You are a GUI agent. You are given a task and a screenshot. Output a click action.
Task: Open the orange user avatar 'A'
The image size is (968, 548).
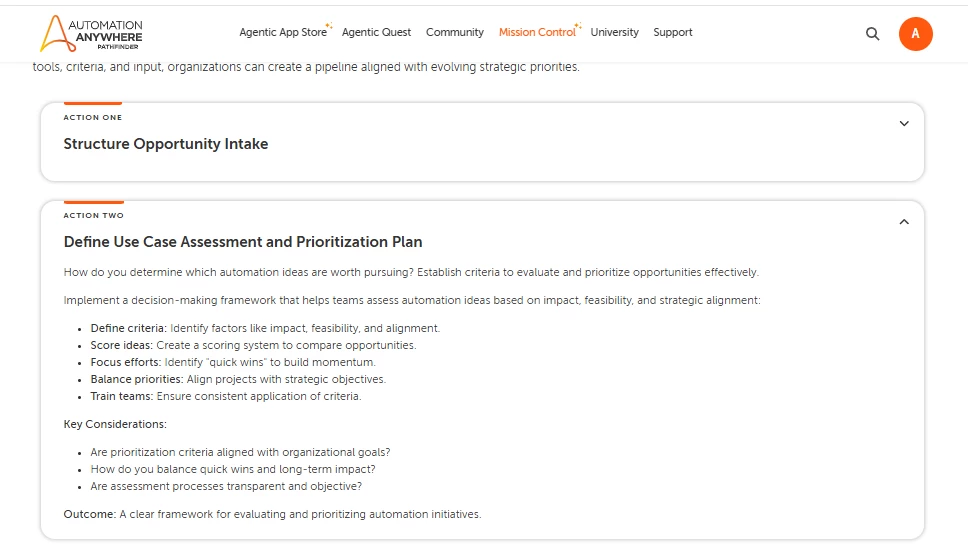point(916,34)
